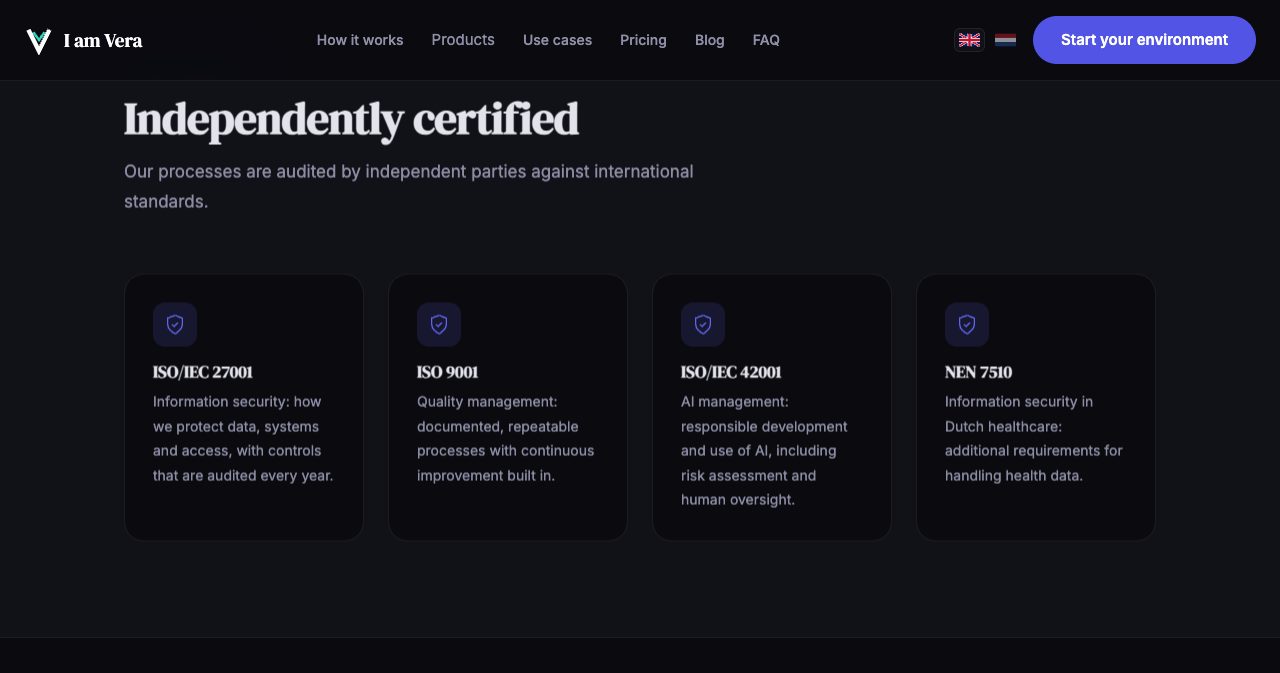Click the 'Our processes are audited' subtitle text

click(x=409, y=186)
